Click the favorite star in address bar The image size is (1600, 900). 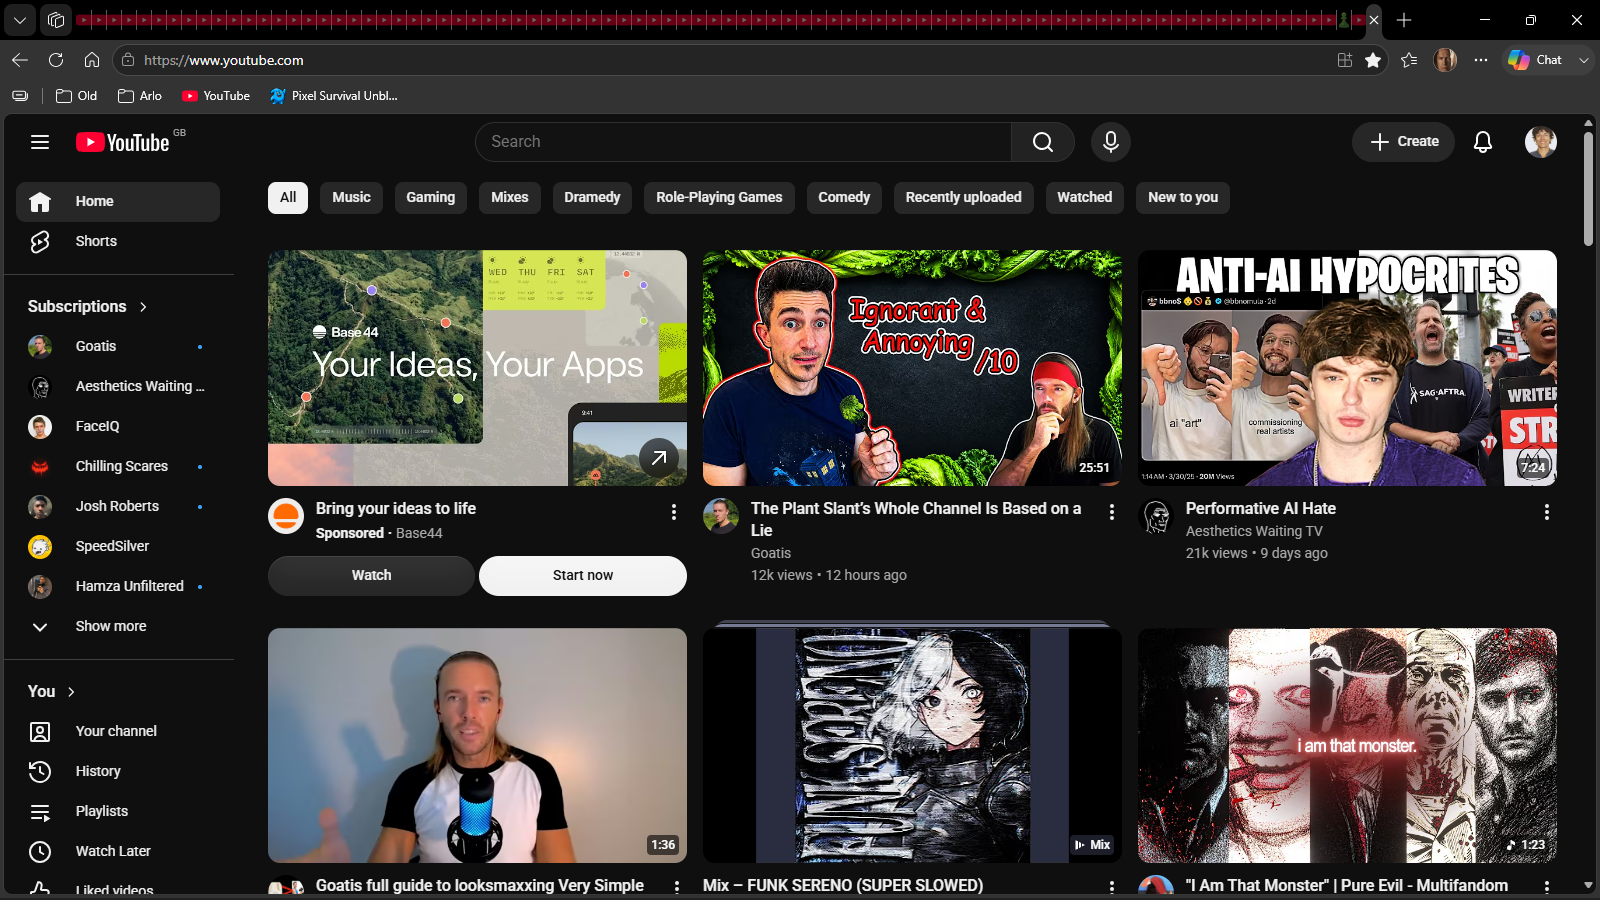[1373, 60]
